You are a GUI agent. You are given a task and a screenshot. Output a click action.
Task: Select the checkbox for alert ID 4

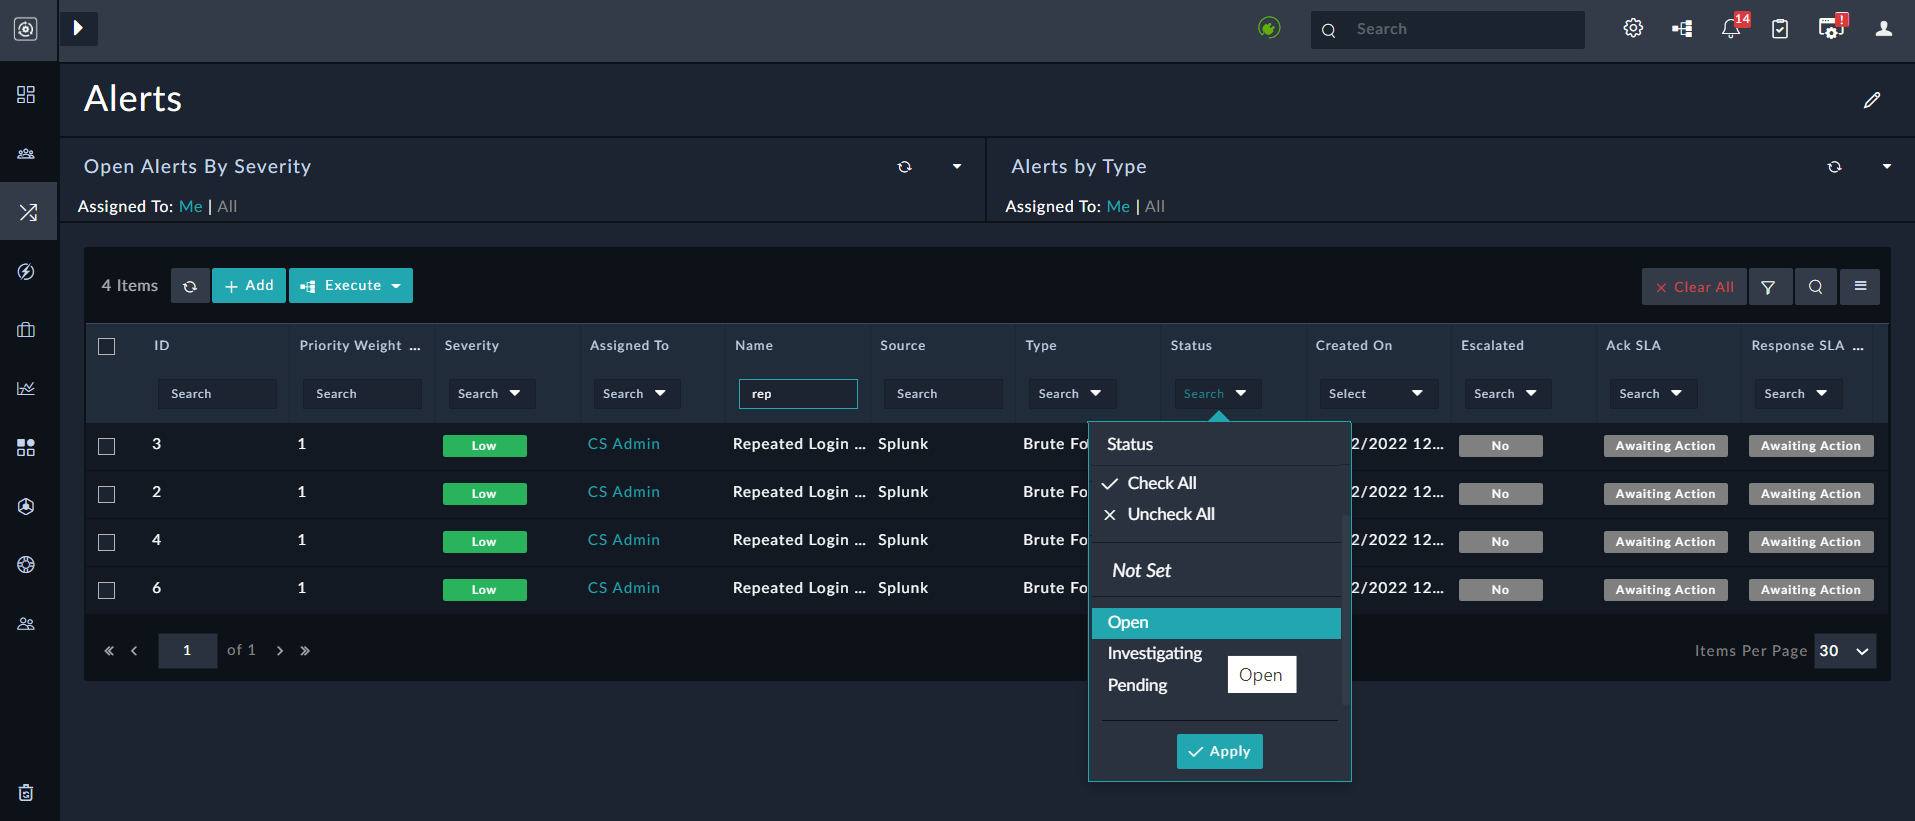click(x=107, y=542)
